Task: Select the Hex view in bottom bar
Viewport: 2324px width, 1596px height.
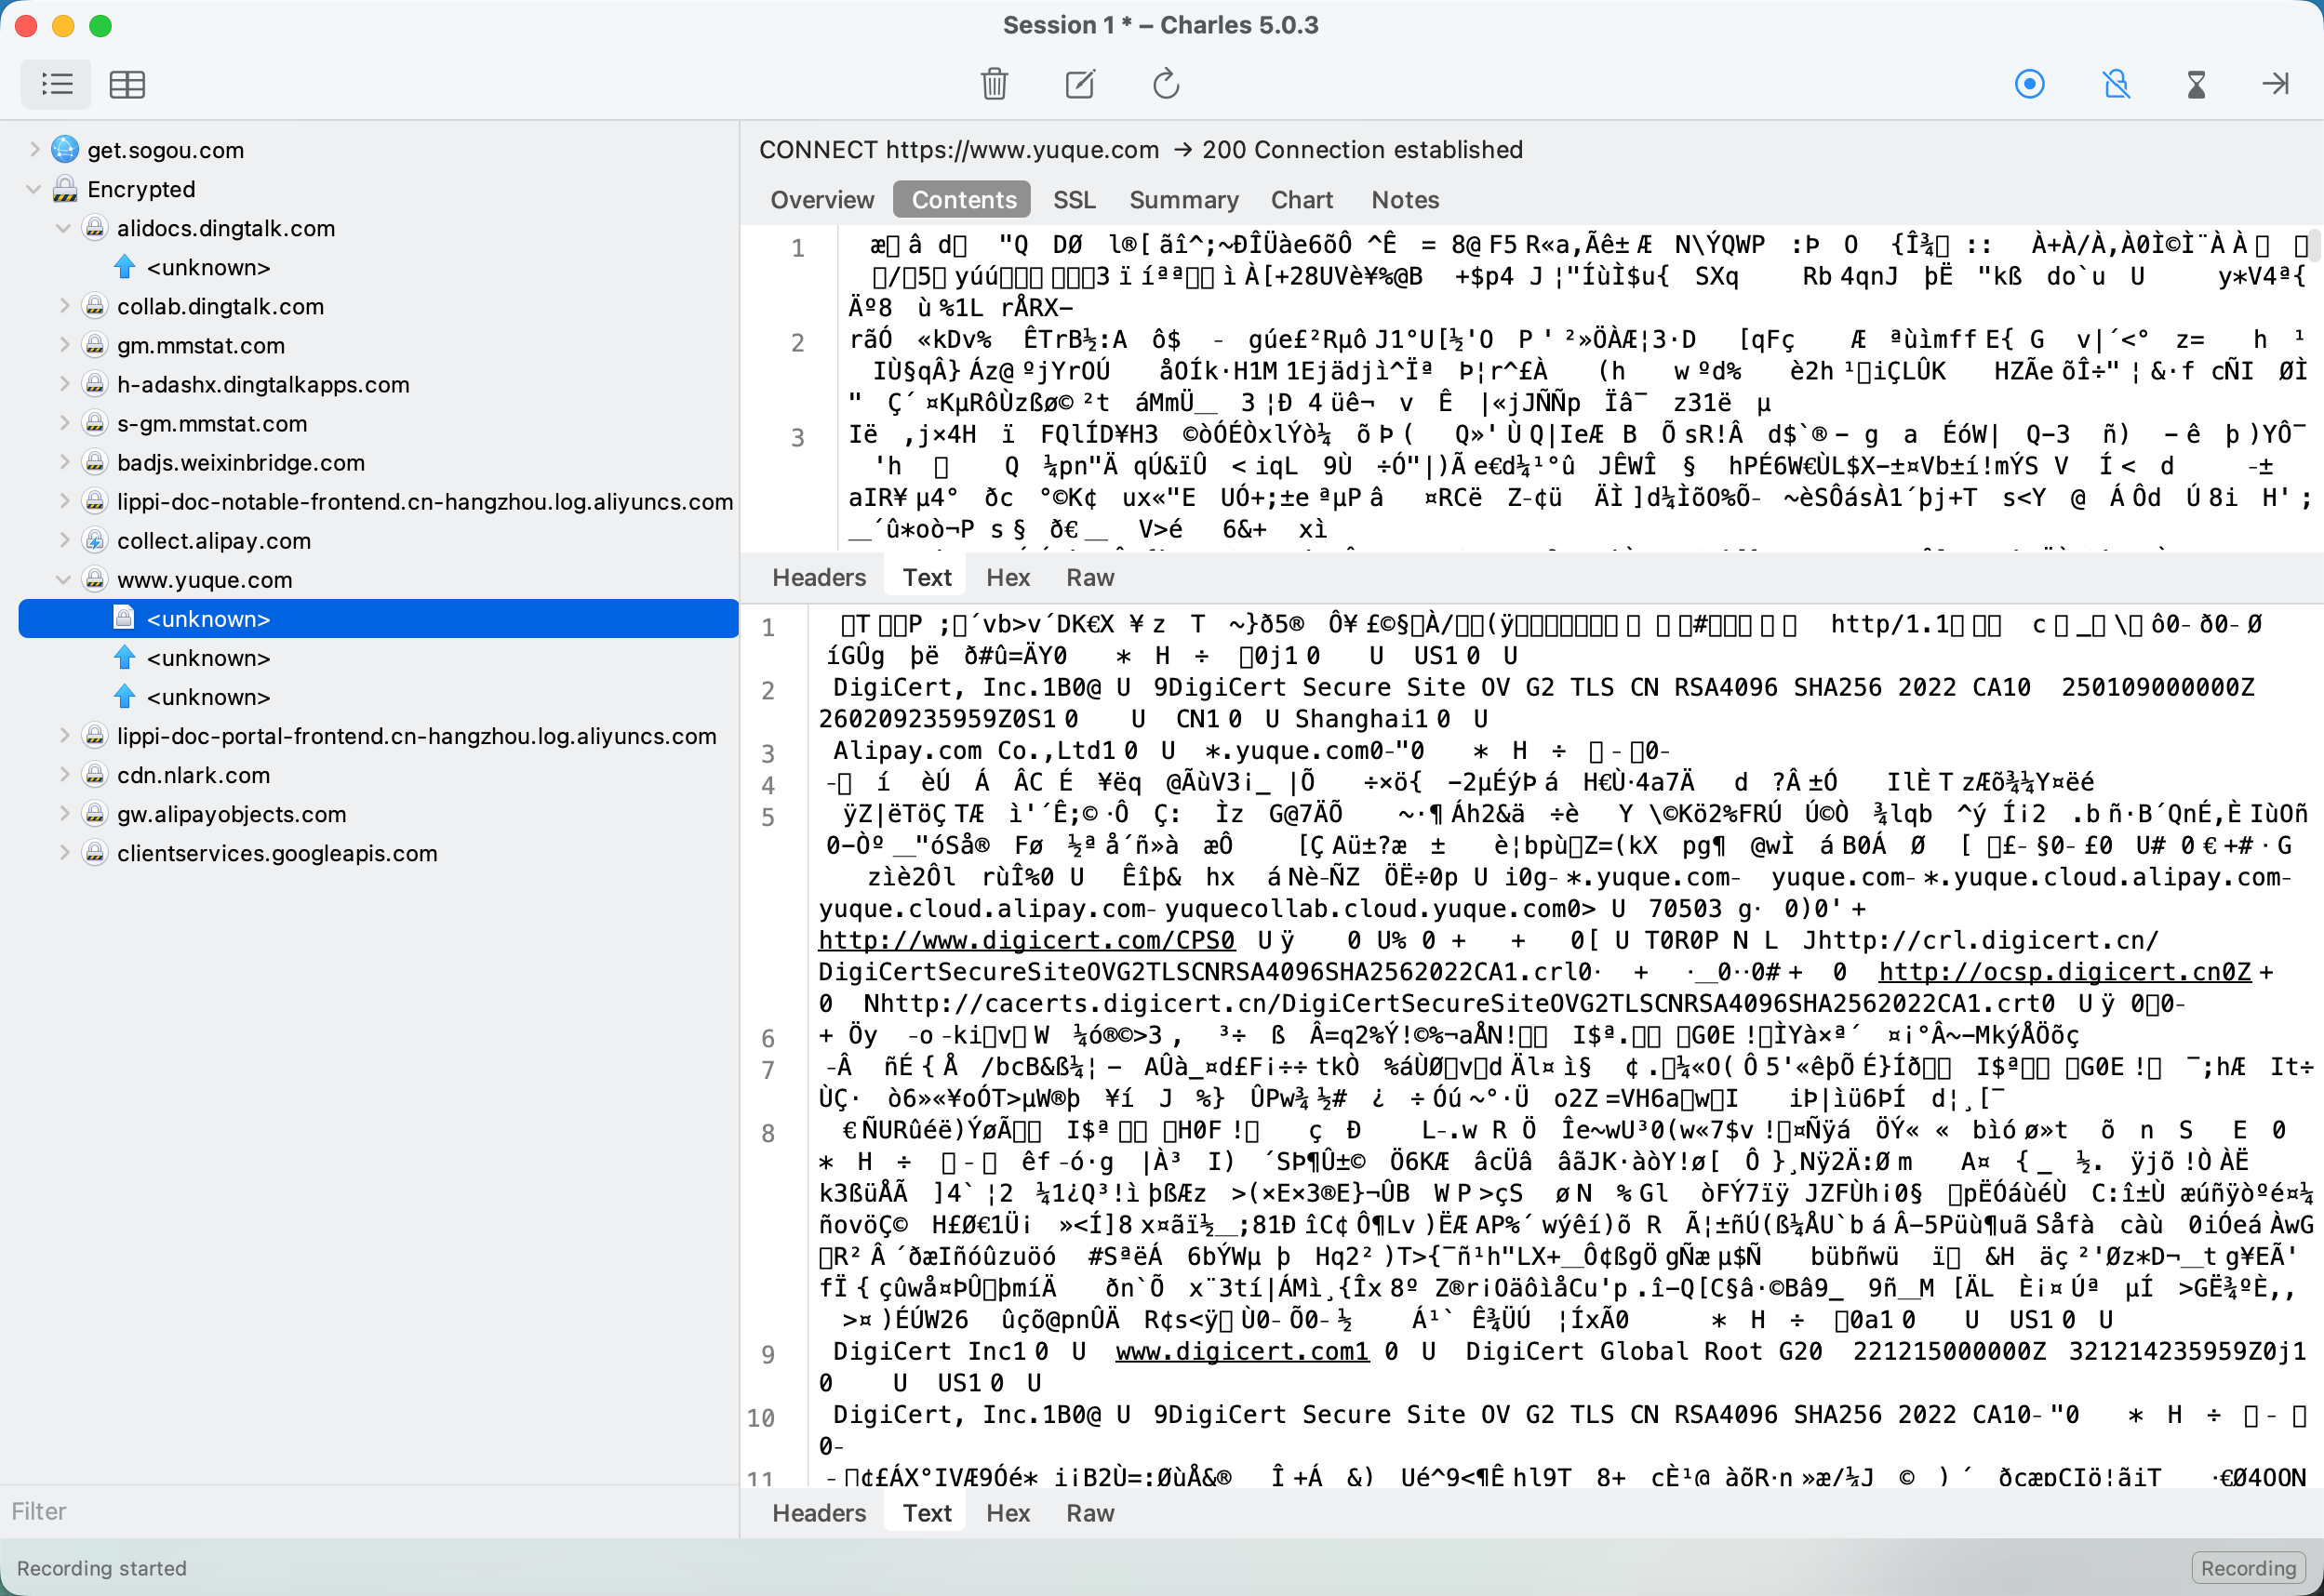Action: tap(1007, 1513)
